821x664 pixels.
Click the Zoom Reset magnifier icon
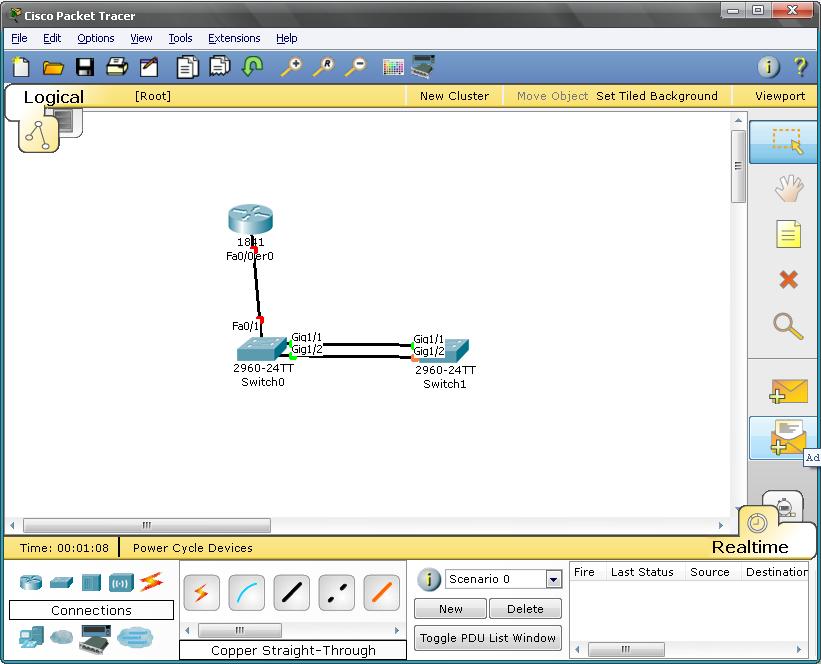coord(324,67)
